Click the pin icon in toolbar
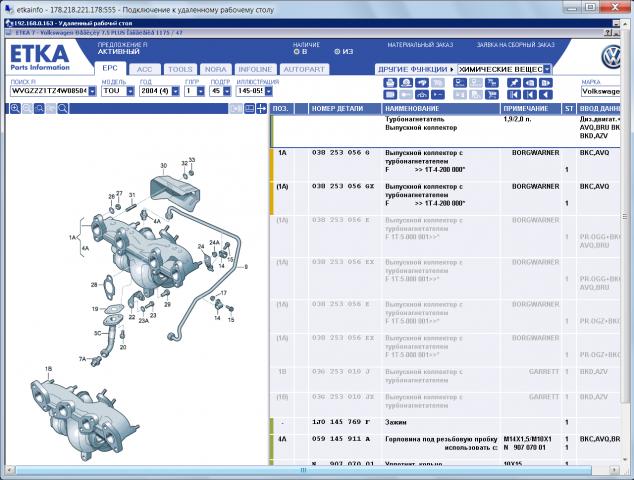Image resolution: width=634 pixels, height=480 pixels. 514,83
